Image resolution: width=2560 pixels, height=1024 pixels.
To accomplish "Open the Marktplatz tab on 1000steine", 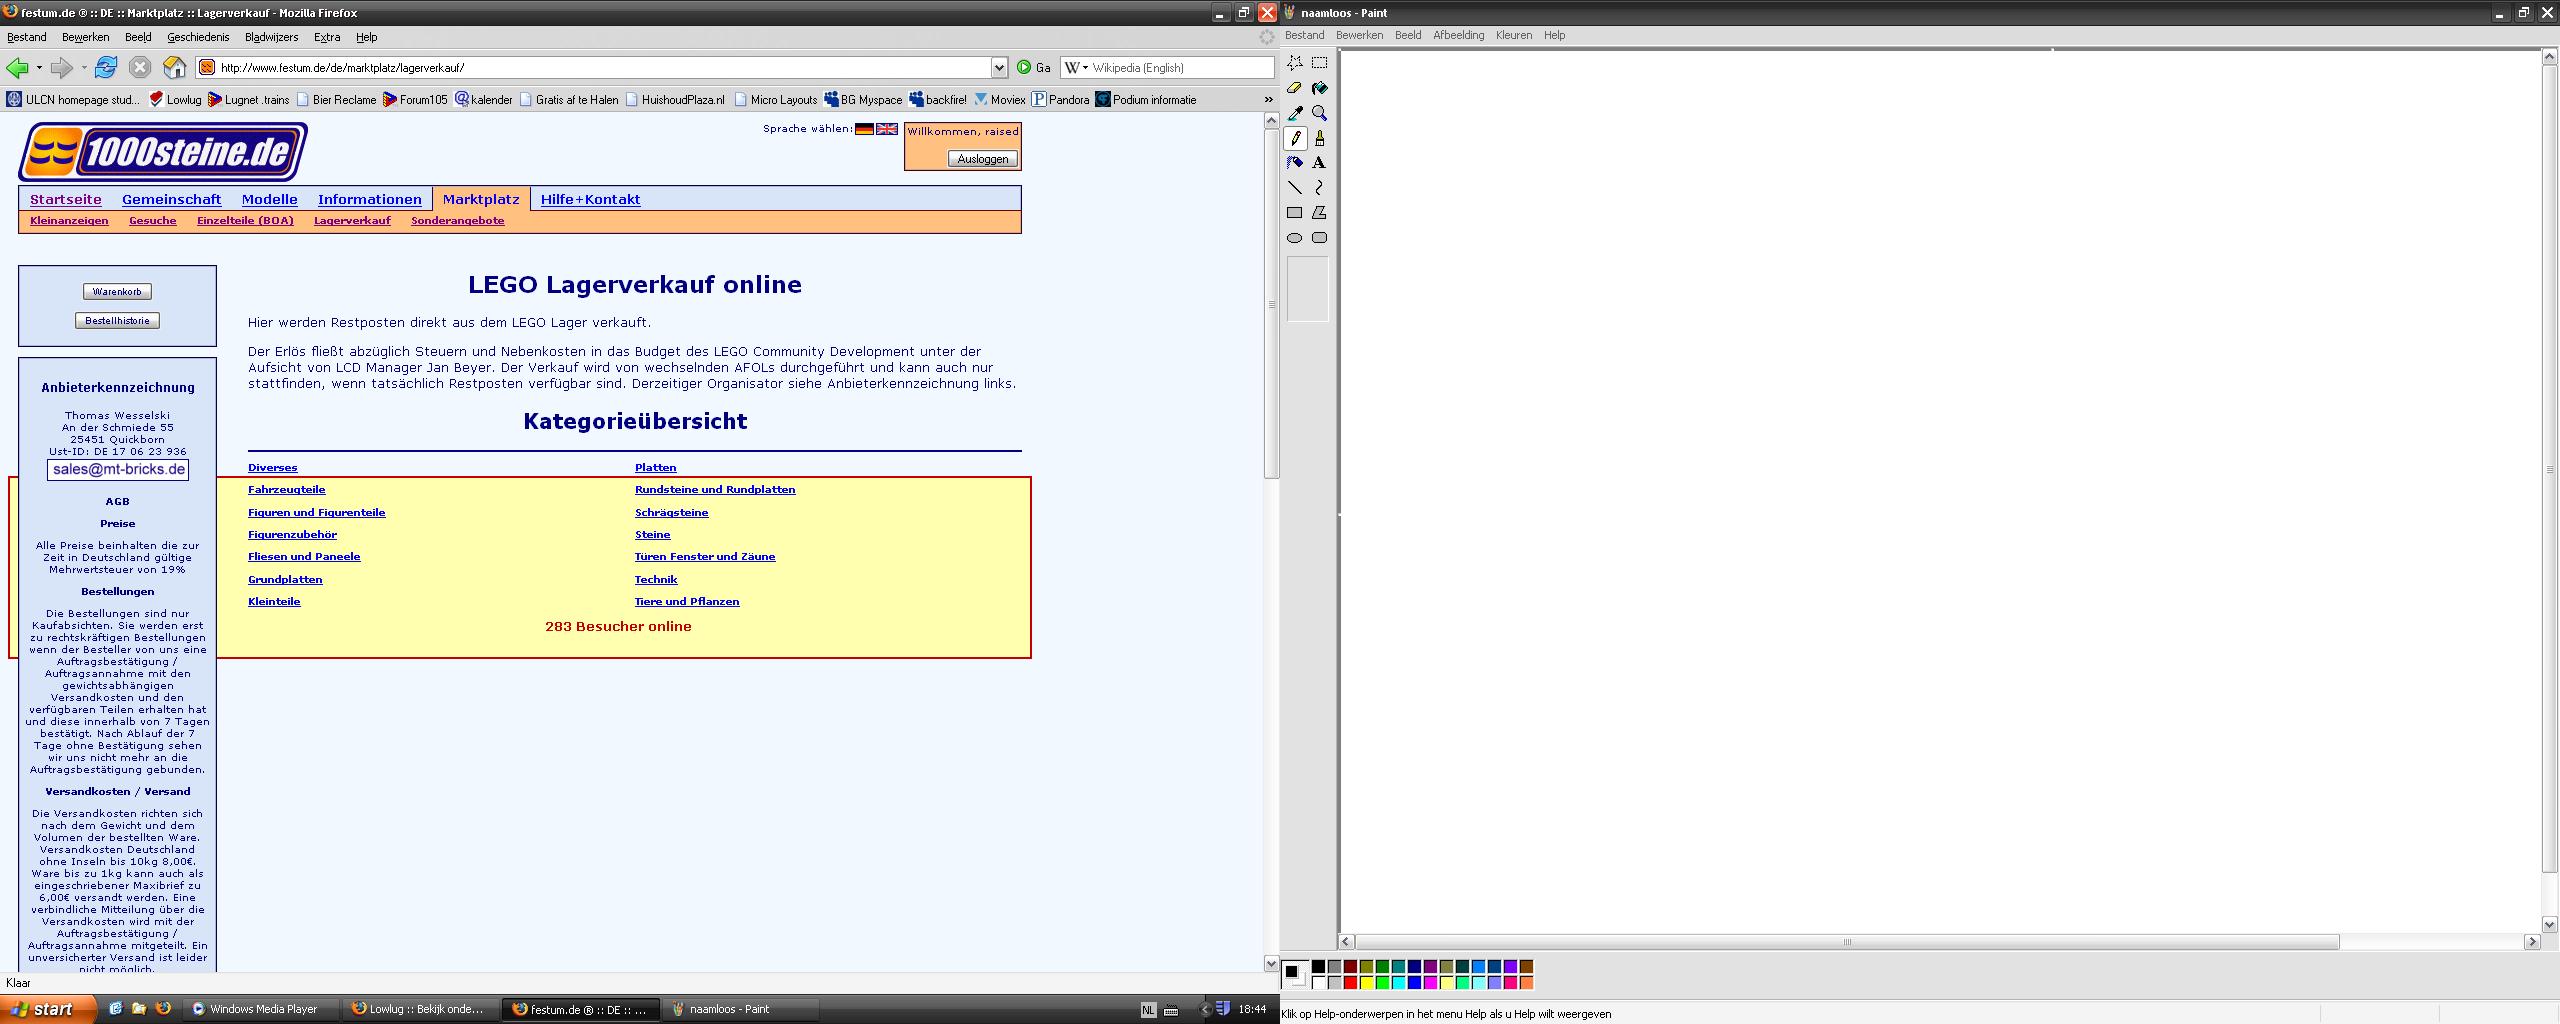I will [x=481, y=199].
